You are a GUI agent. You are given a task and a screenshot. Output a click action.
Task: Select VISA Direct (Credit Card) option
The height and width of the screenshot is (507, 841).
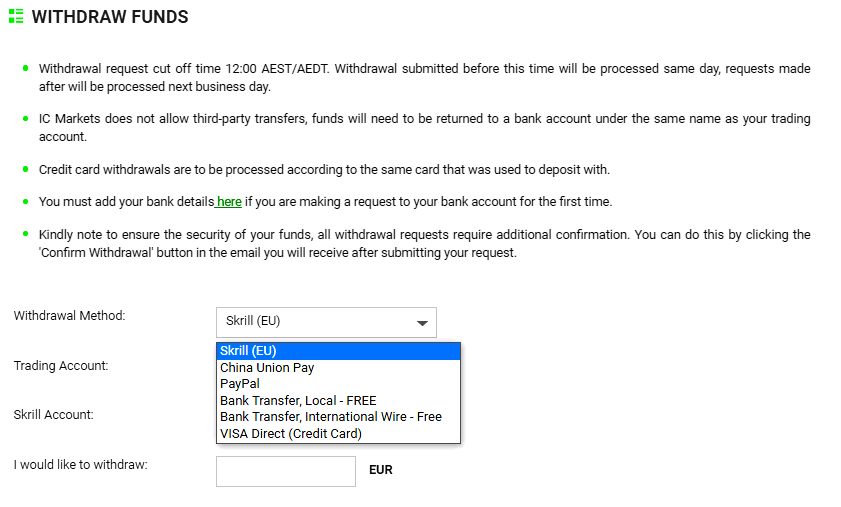(291, 434)
